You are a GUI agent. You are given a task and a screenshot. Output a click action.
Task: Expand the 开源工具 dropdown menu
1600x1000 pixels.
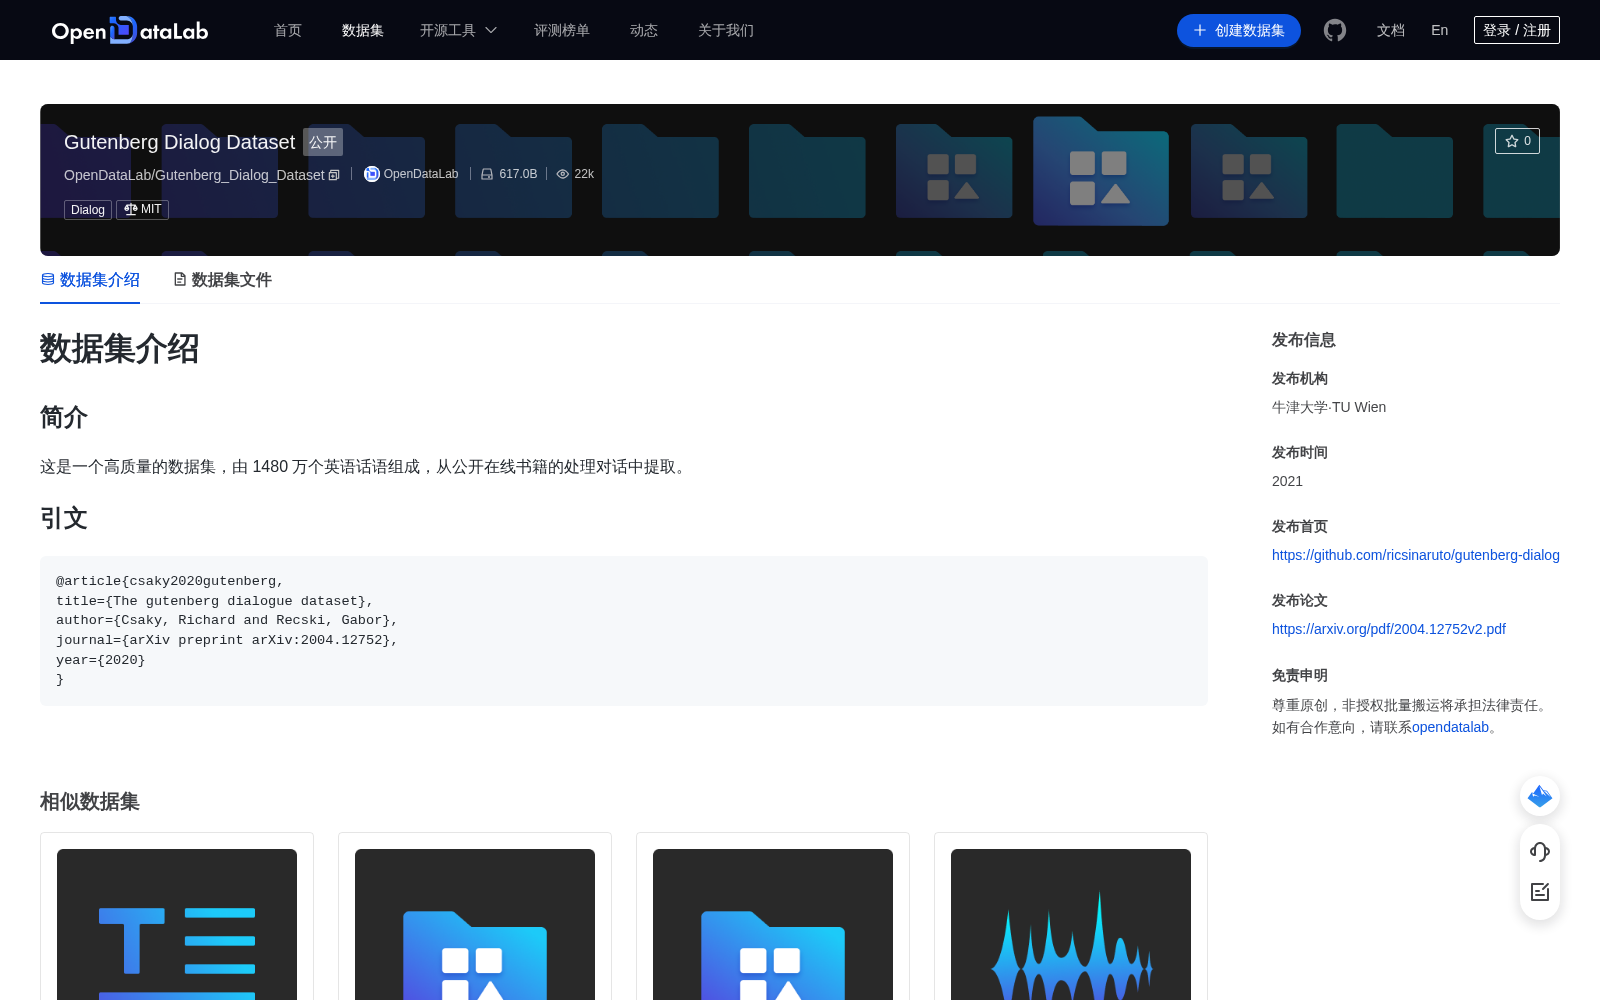click(459, 30)
